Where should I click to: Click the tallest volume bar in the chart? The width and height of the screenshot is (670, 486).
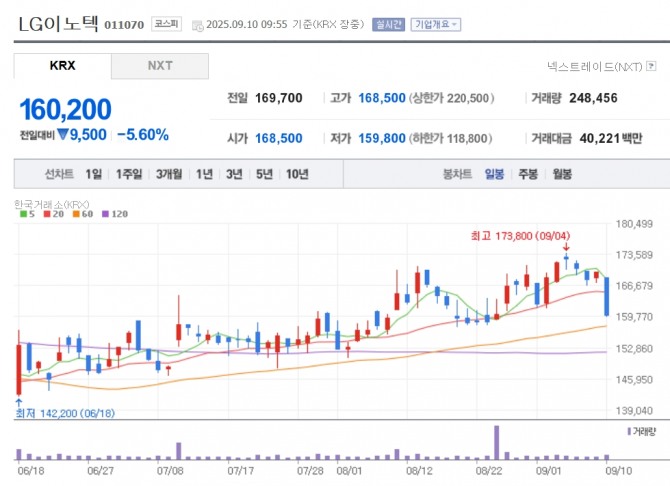click(496, 443)
